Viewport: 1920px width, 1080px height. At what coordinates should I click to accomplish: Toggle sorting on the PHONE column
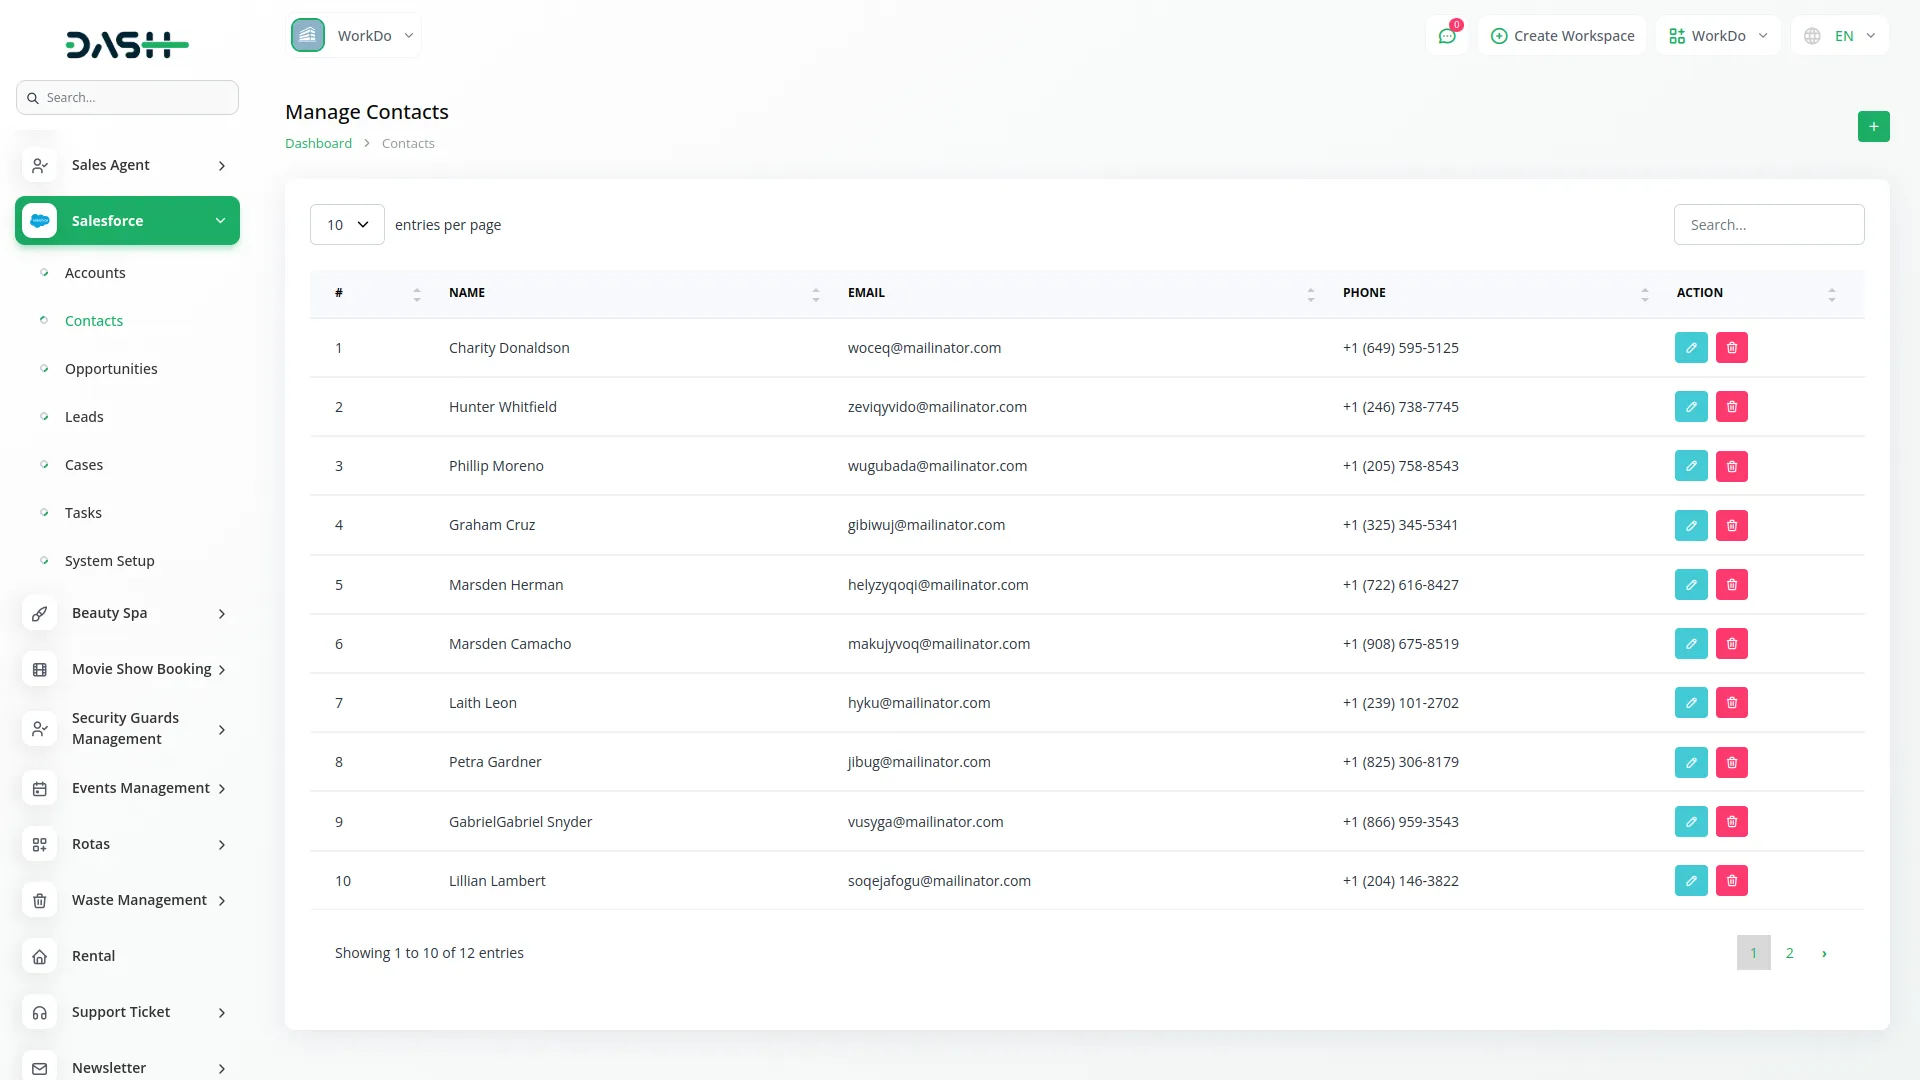pyautogui.click(x=1644, y=293)
